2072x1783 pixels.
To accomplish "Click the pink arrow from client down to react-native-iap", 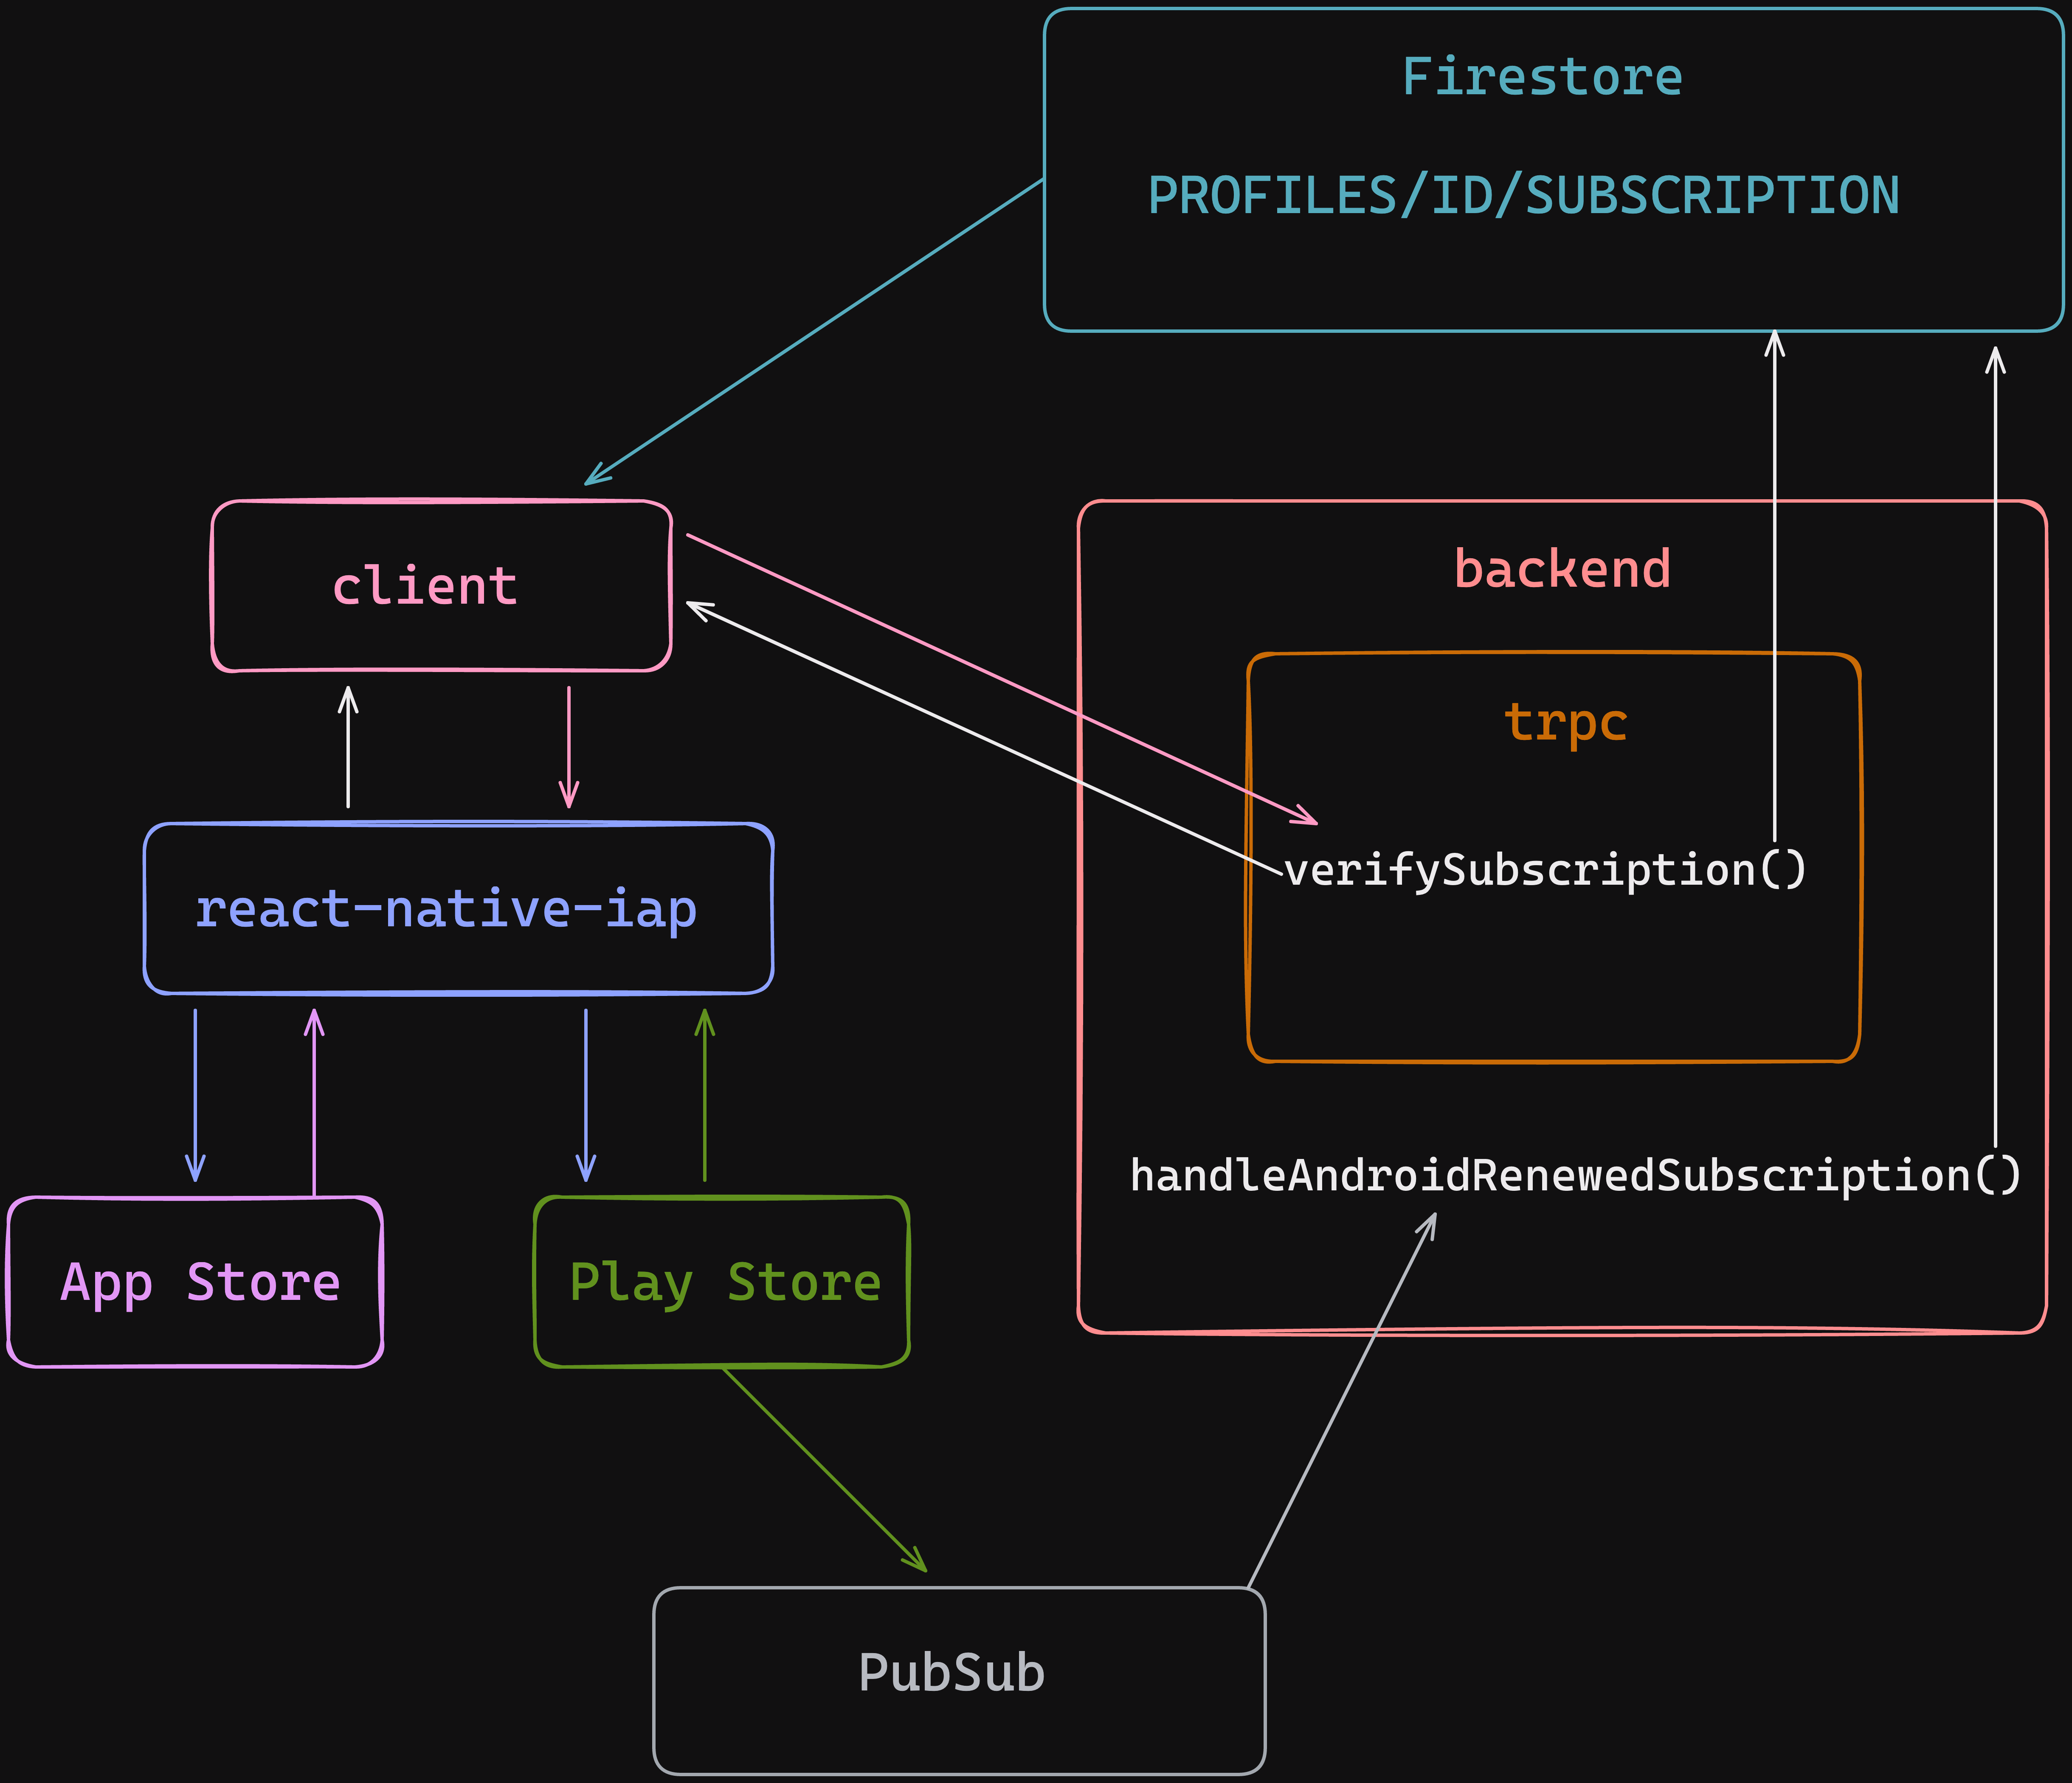I will click(x=568, y=747).
